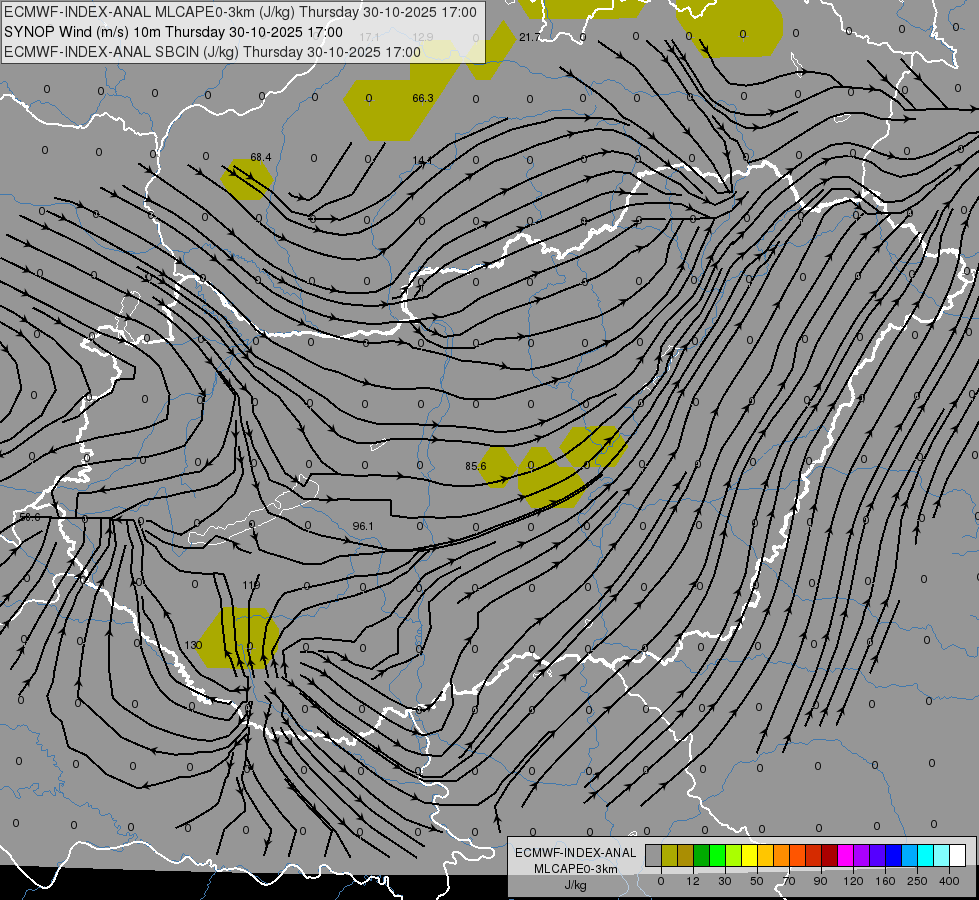Click the legend scale value '70'

(789, 881)
